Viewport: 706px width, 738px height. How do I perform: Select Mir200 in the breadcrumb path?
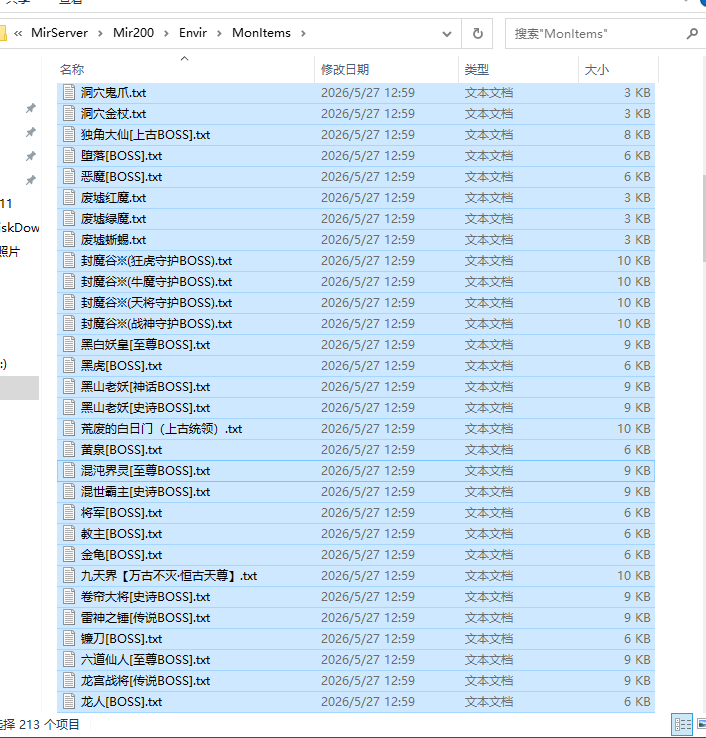[133, 33]
